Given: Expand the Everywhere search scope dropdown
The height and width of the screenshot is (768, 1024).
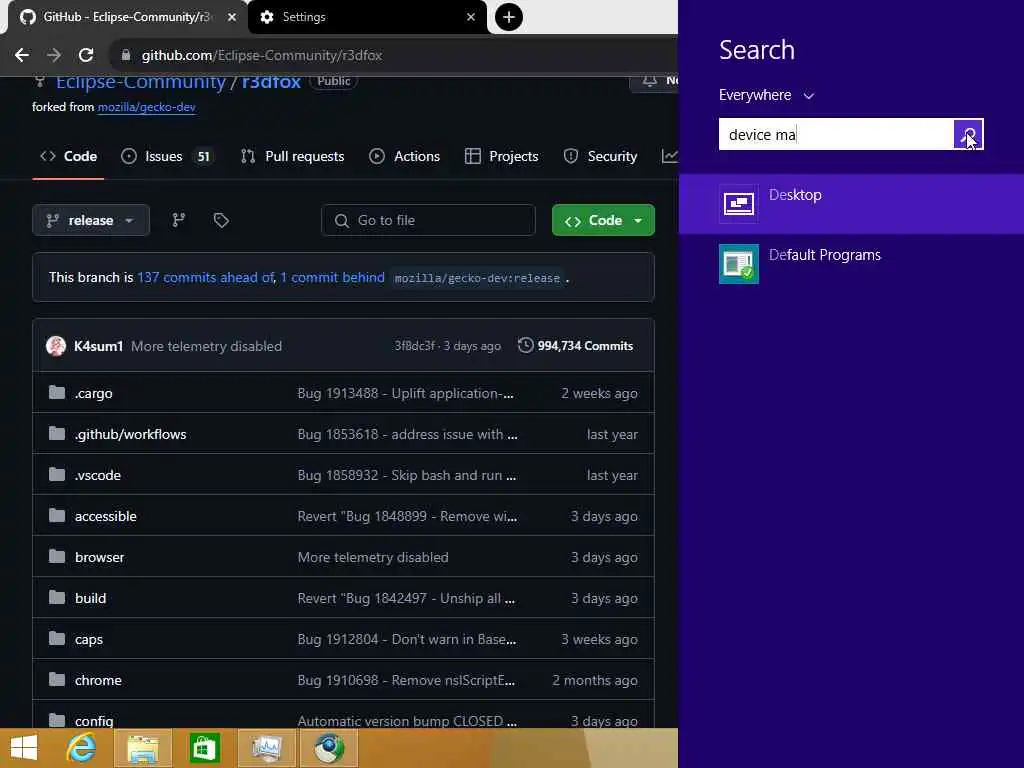Looking at the screenshot, I should coord(767,95).
